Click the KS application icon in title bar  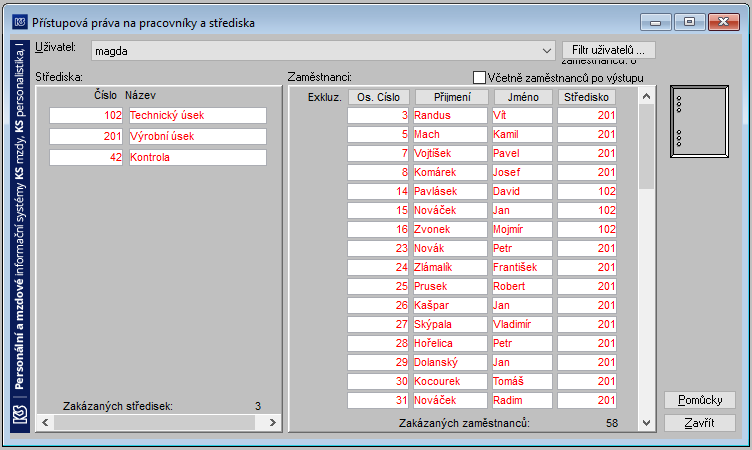[x=20, y=22]
